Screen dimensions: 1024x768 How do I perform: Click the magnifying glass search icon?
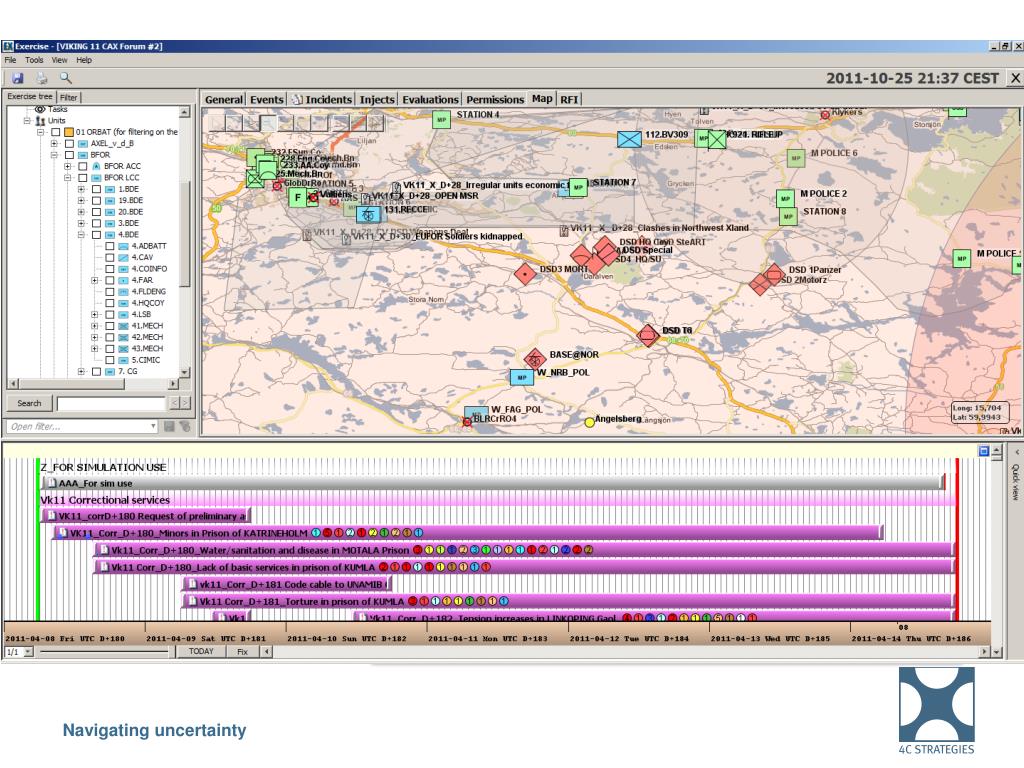coord(66,78)
